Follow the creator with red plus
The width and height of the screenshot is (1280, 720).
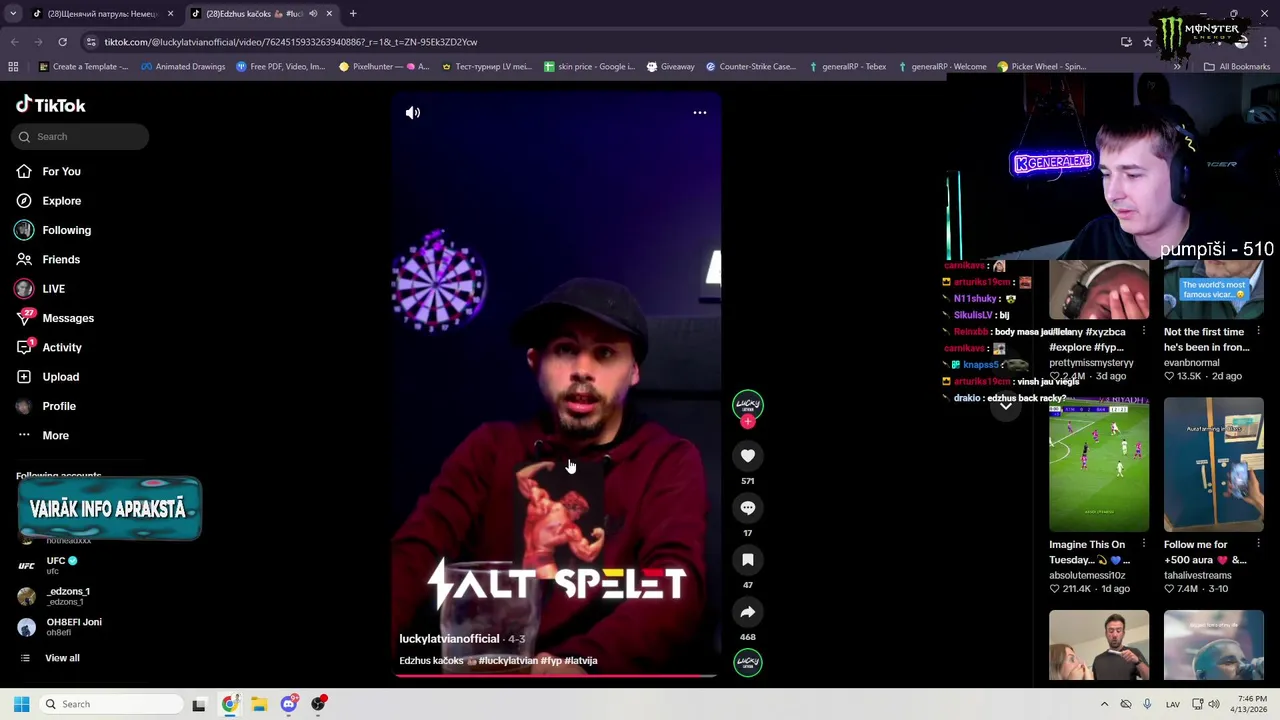747,422
